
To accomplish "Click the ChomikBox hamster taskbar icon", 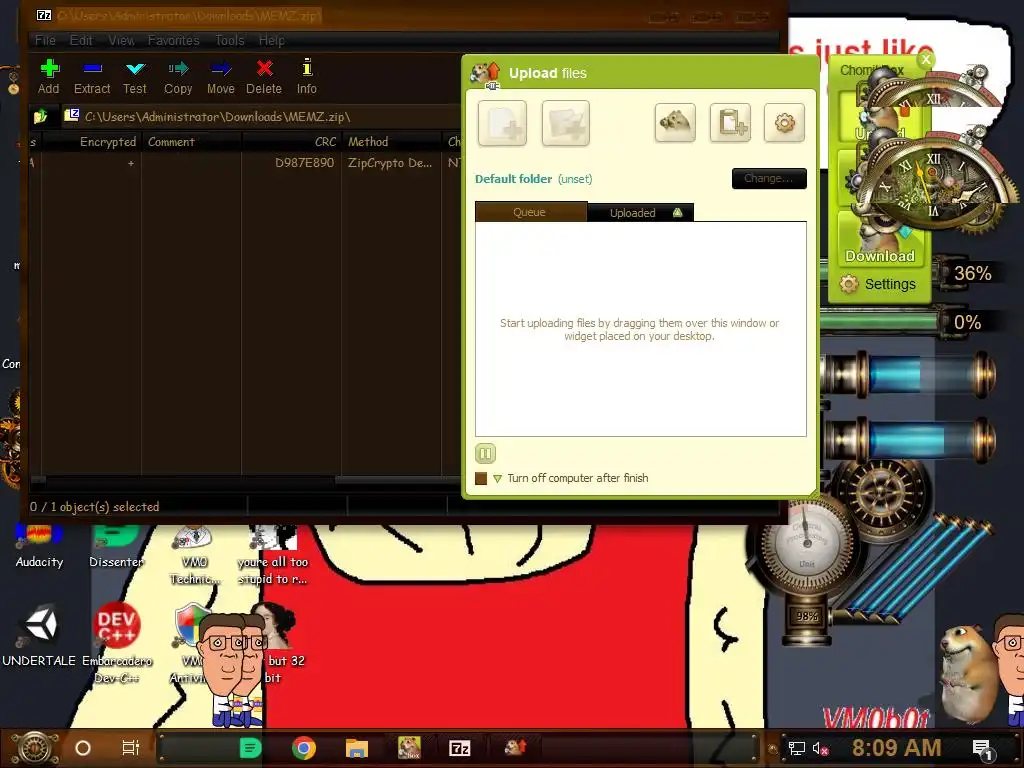I will coord(409,747).
